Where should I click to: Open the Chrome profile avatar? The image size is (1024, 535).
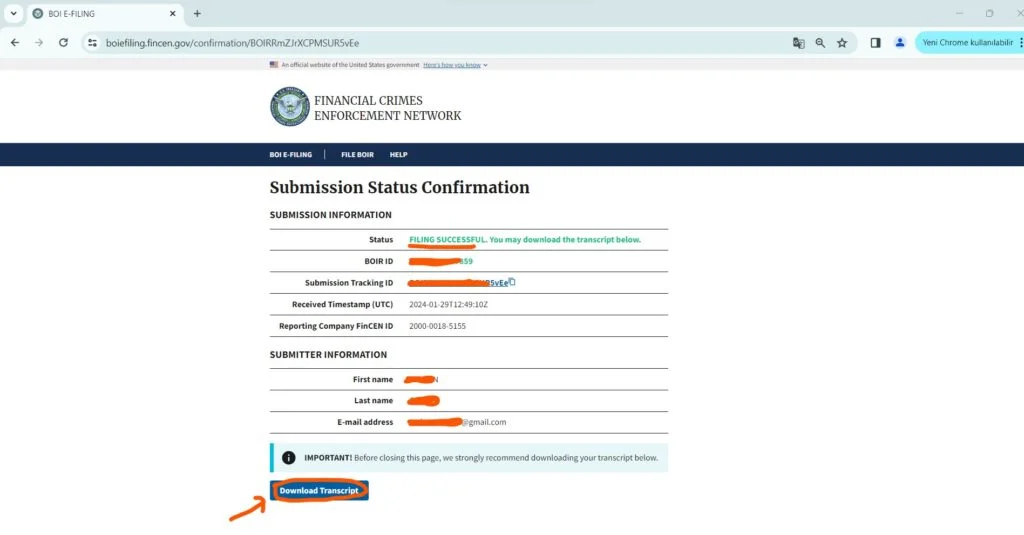[900, 43]
